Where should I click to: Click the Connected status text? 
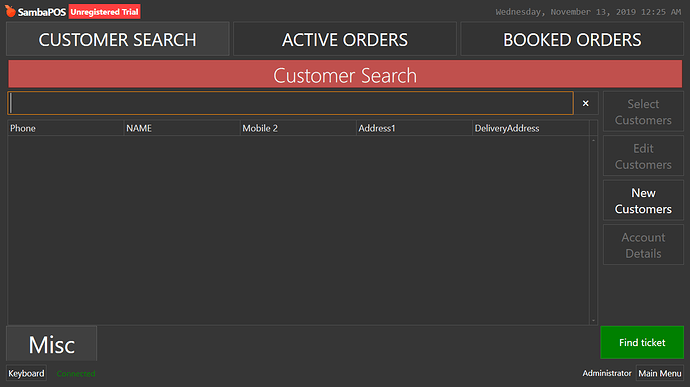point(76,374)
